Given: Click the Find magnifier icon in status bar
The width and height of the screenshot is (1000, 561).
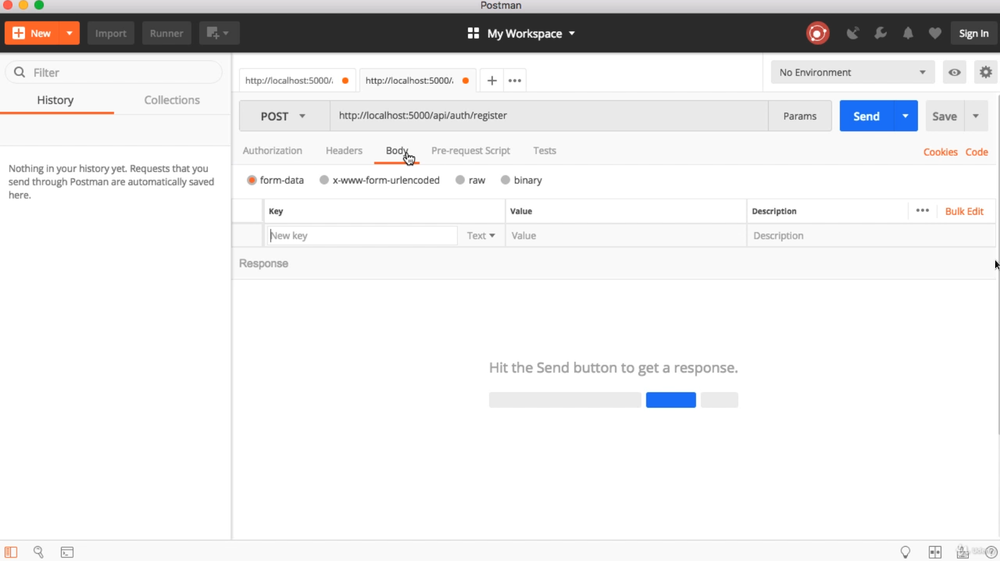Looking at the screenshot, I should 39,552.
